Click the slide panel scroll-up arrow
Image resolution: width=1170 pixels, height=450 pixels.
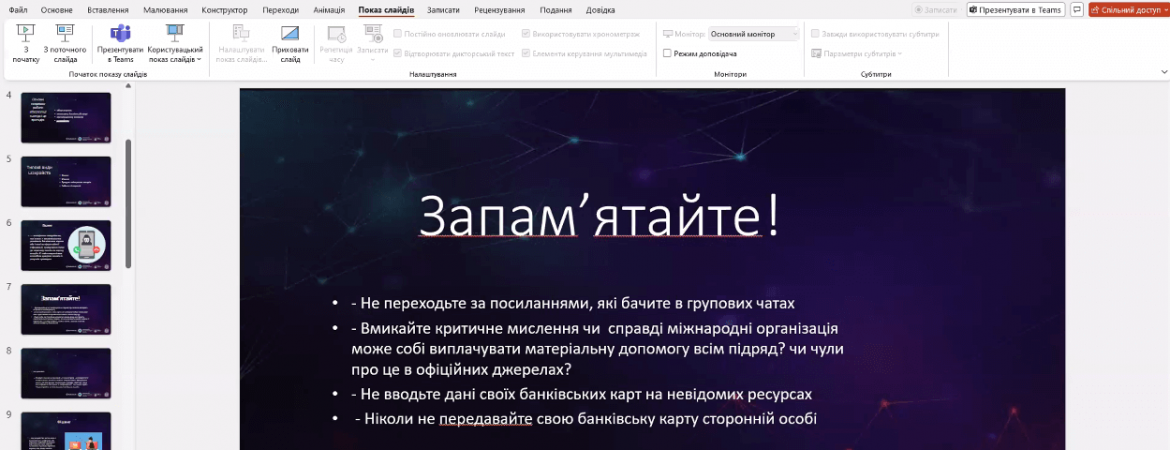(128, 86)
